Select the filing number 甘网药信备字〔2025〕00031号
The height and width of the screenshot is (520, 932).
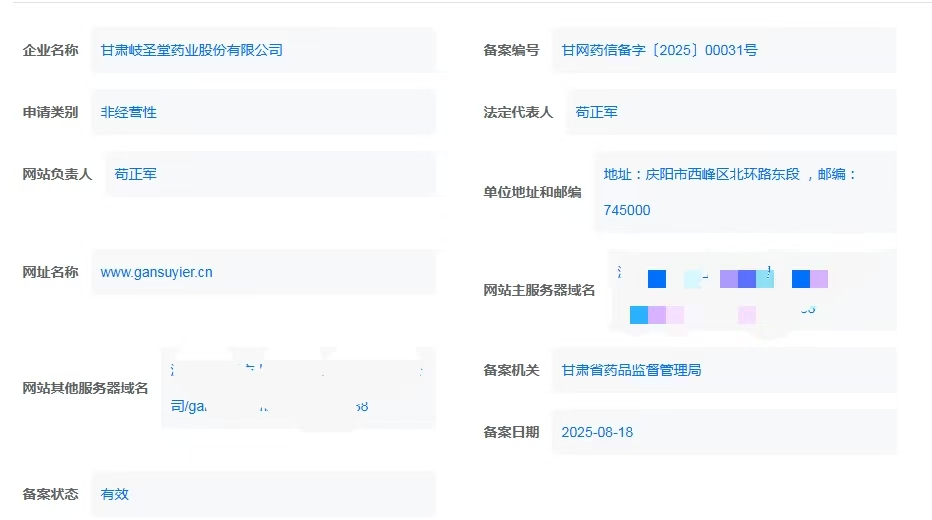(659, 51)
